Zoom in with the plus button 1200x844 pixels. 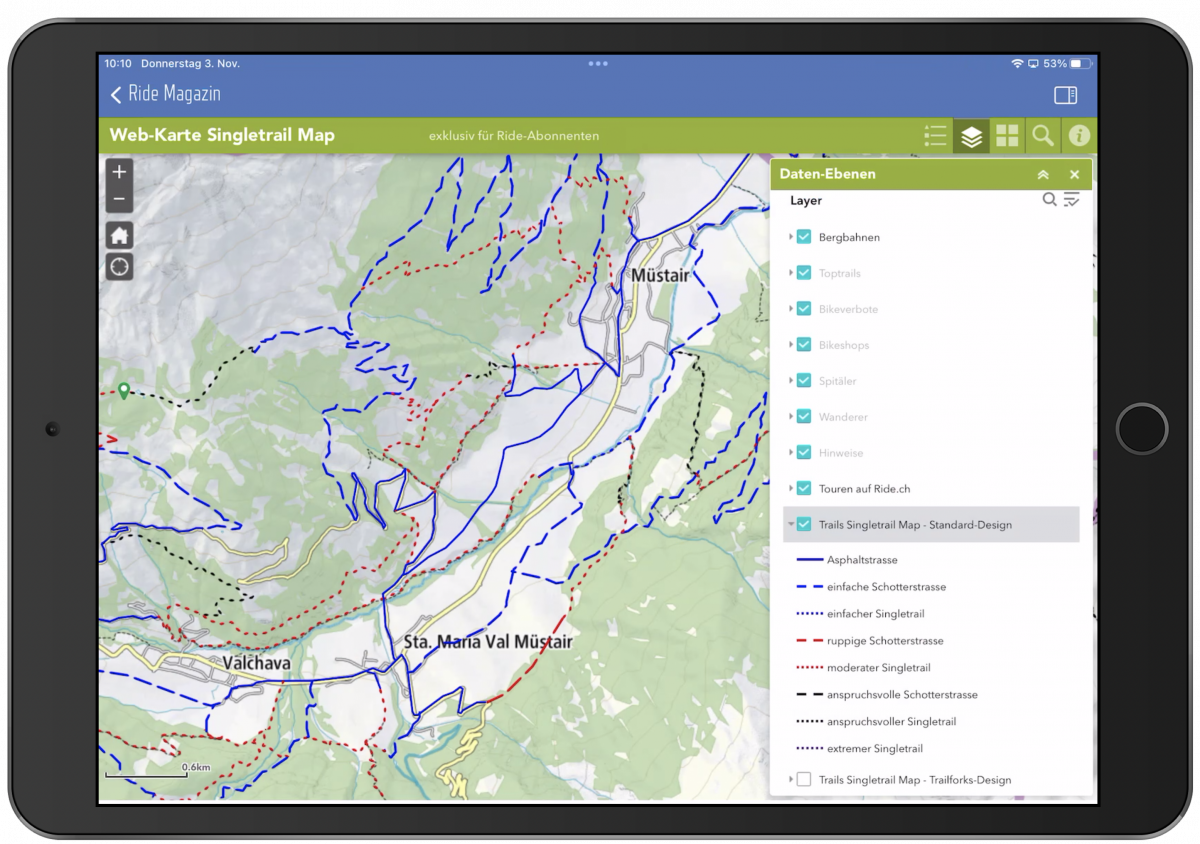(119, 172)
